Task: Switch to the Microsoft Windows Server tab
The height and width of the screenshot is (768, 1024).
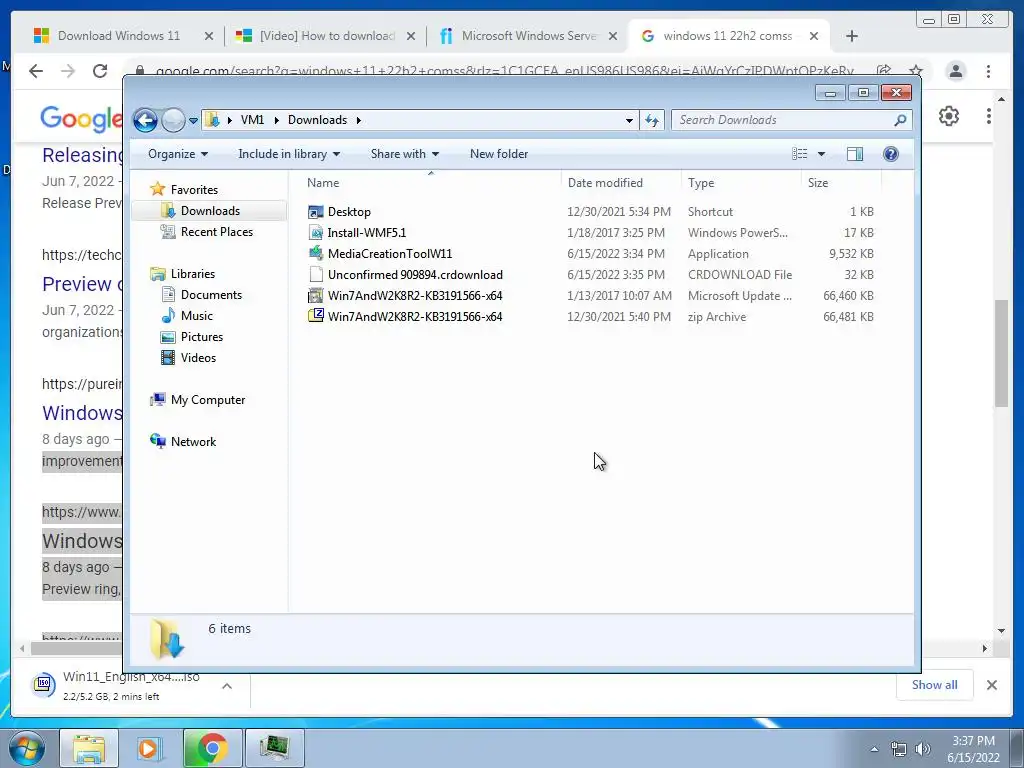Action: [x=528, y=36]
